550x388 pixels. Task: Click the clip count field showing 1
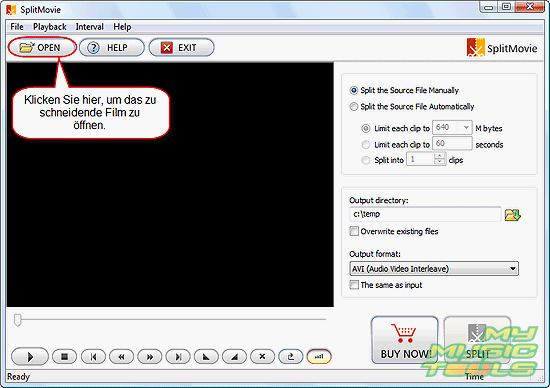pos(420,159)
